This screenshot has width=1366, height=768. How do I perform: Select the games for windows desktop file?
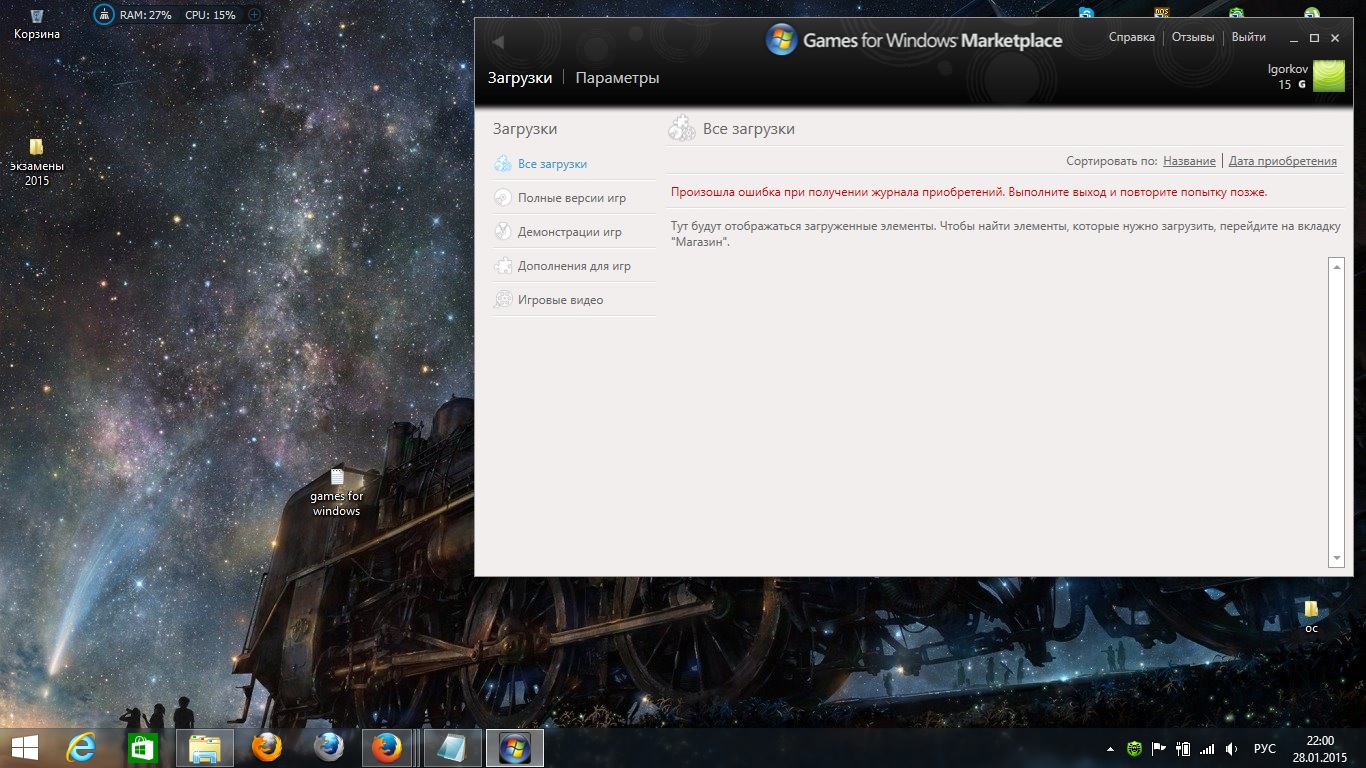[336, 493]
